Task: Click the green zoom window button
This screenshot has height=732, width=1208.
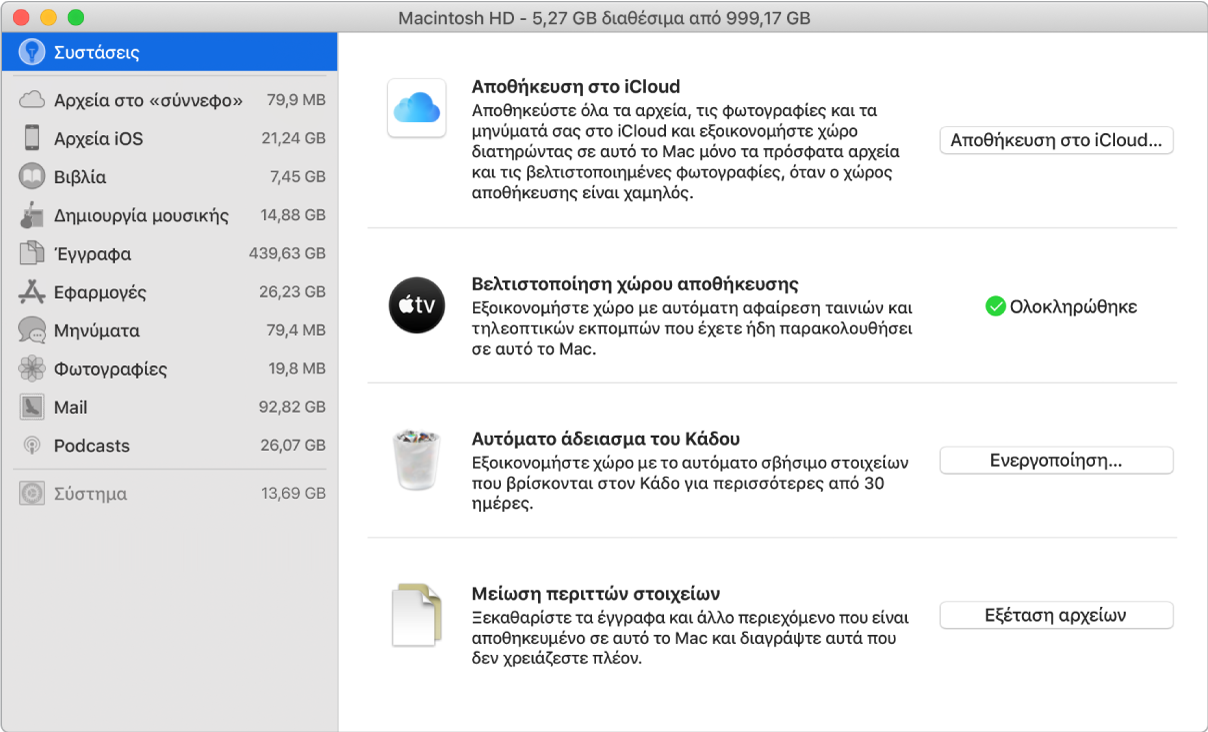Action: 75,18
